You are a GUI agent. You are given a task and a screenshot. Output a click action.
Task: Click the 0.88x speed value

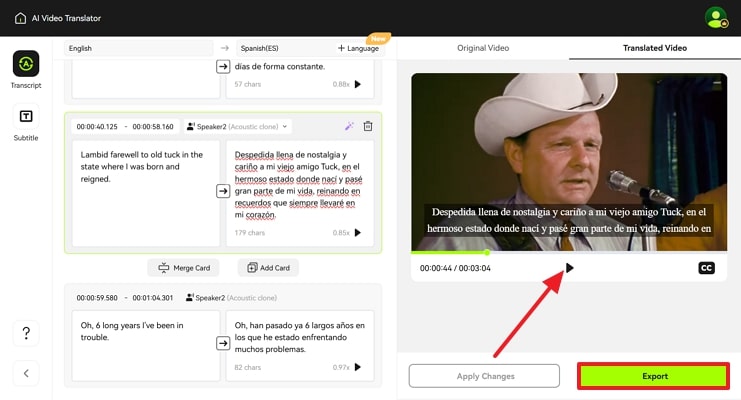[341, 84]
